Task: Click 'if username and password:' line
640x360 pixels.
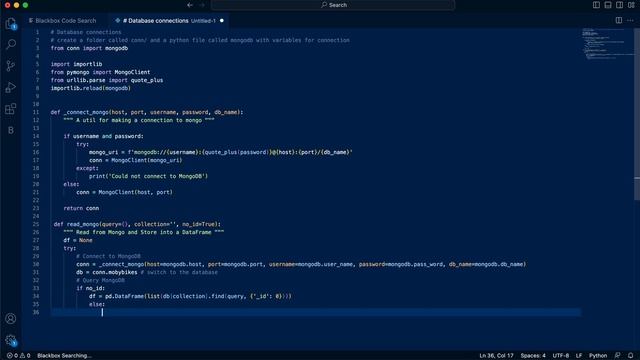Action: [x=103, y=136]
